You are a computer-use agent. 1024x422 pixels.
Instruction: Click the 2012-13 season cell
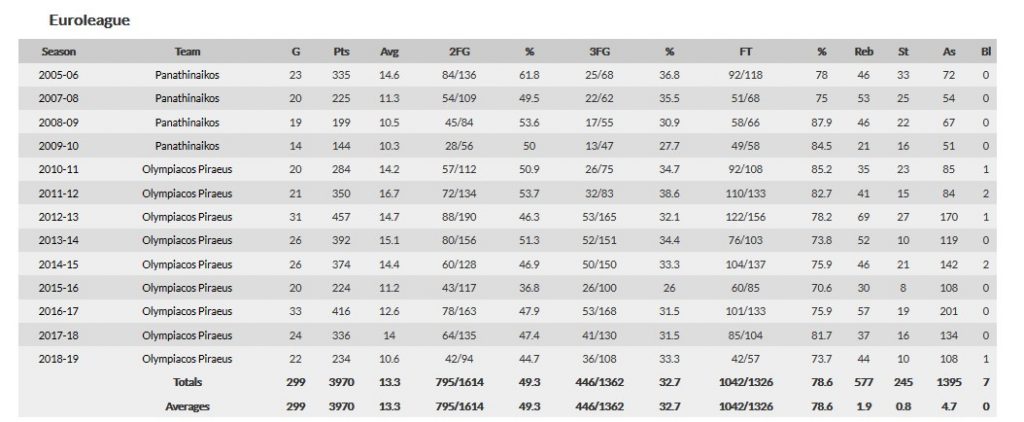pyautogui.click(x=59, y=217)
